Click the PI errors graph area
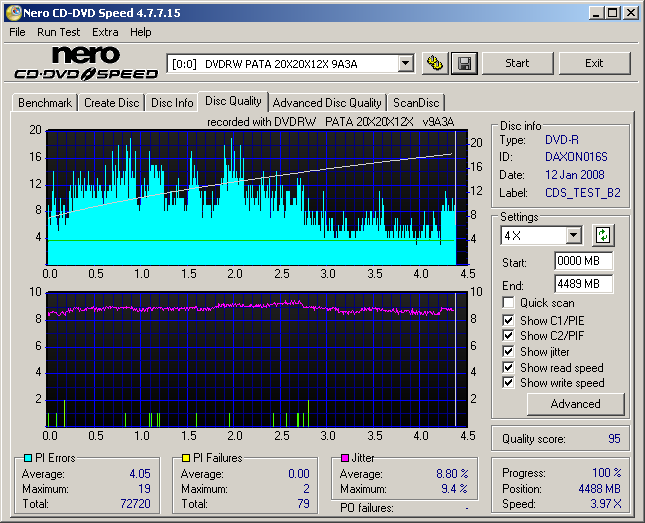This screenshot has height=523, width=645. click(x=257, y=198)
